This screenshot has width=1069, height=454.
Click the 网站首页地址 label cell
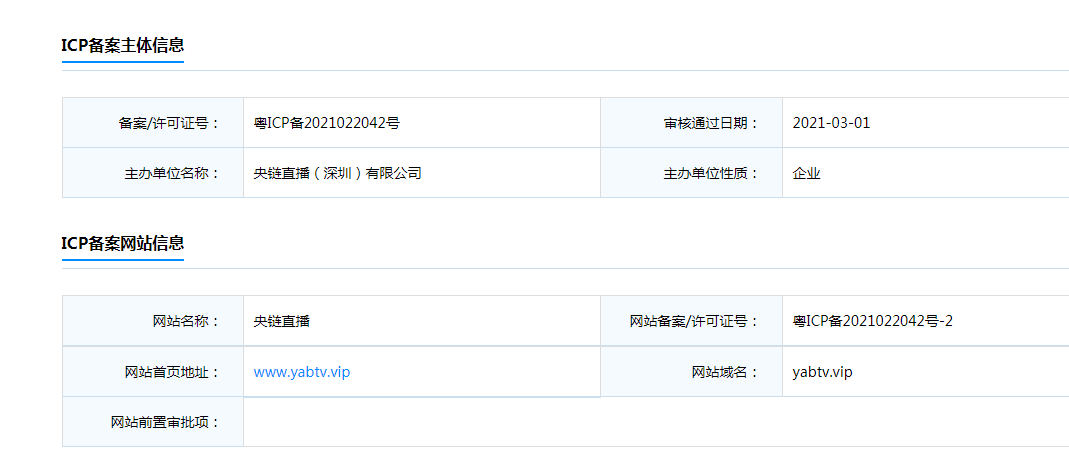pyautogui.click(x=153, y=372)
